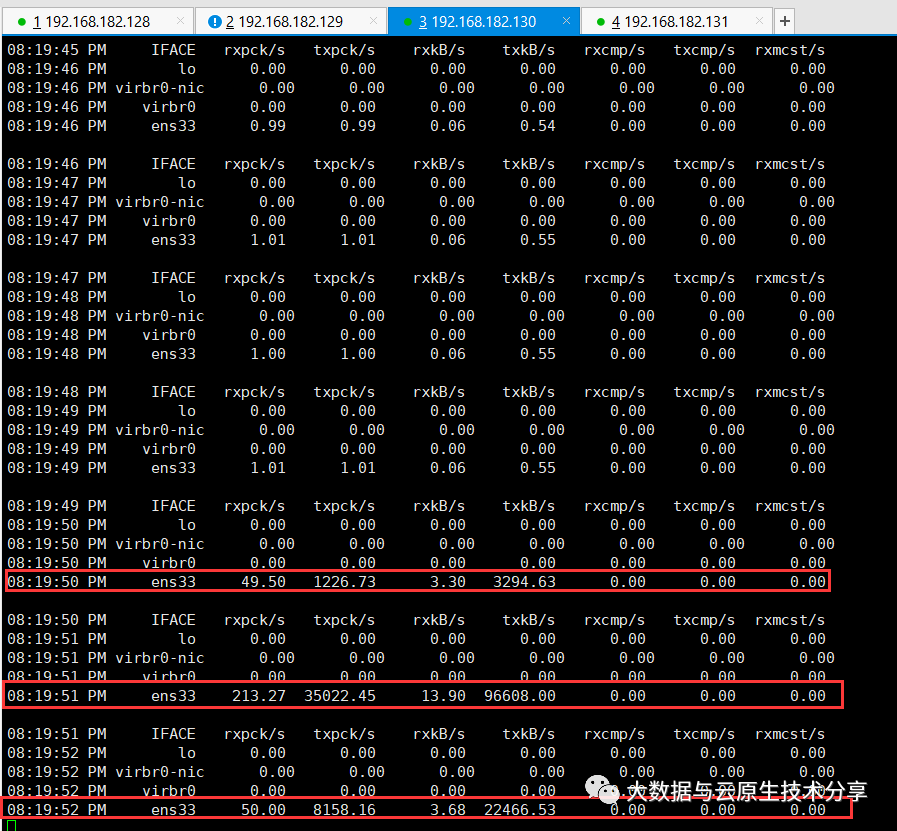
Task: Click txkB/s value 96608.00 in ens33 row
Action: 520,696
